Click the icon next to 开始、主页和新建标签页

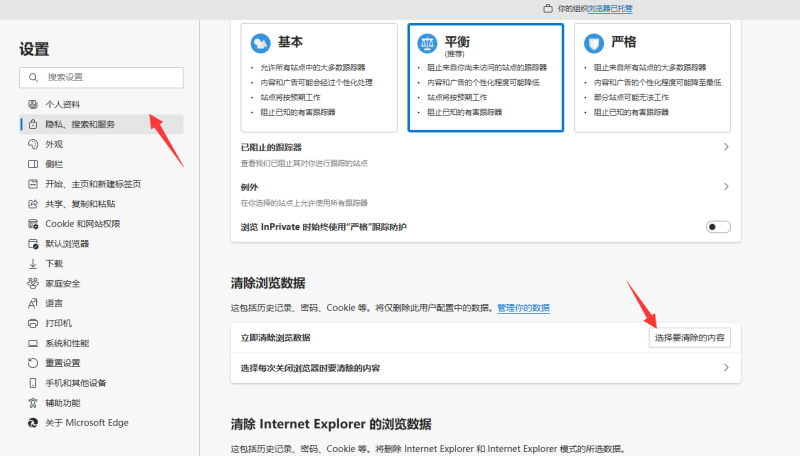(33, 184)
